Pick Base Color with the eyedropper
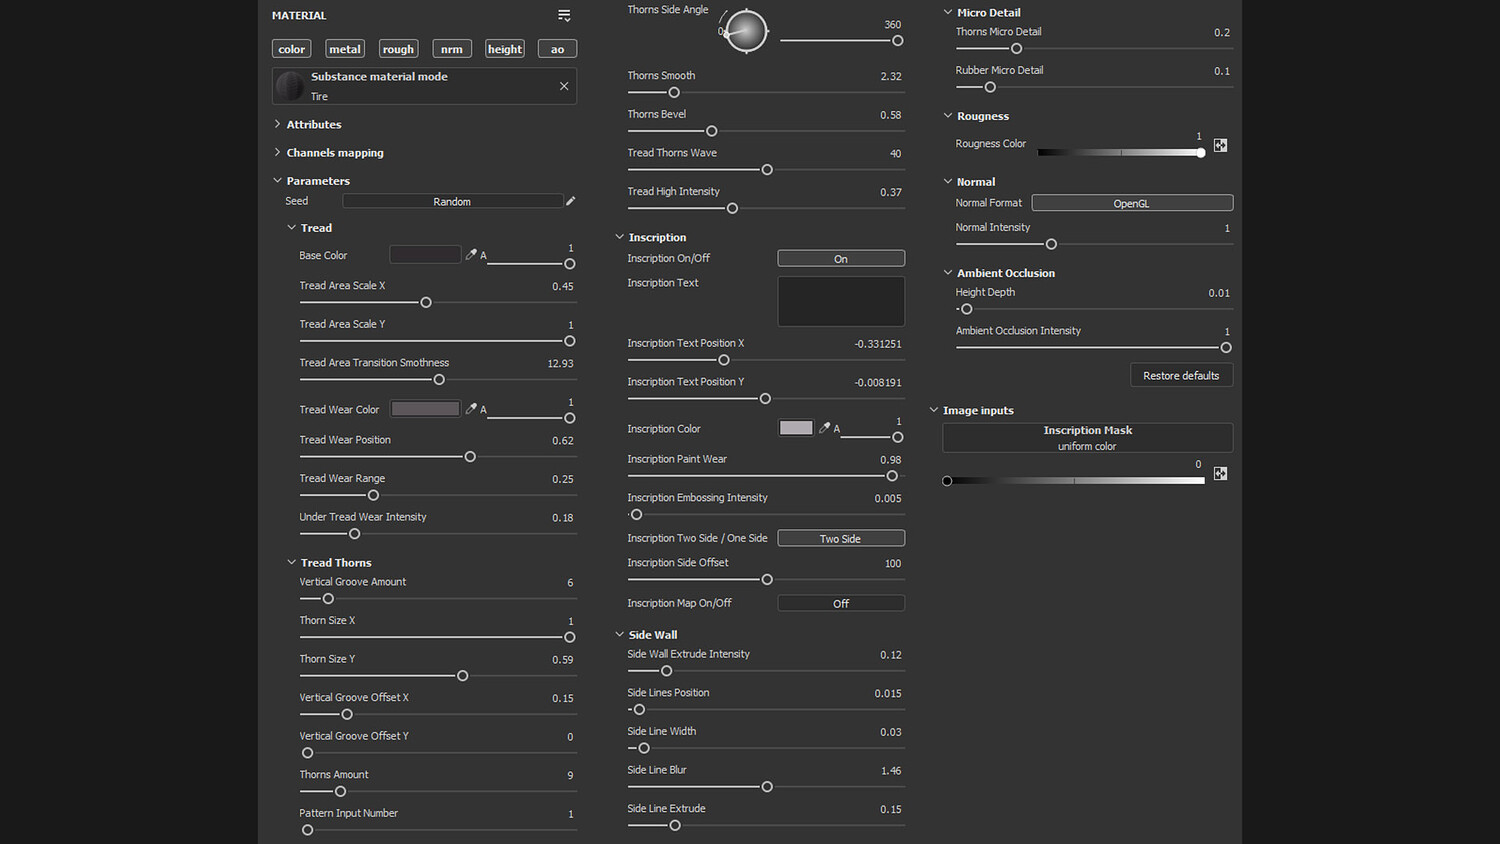The image size is (1500, 844). (x=471, y=254)
